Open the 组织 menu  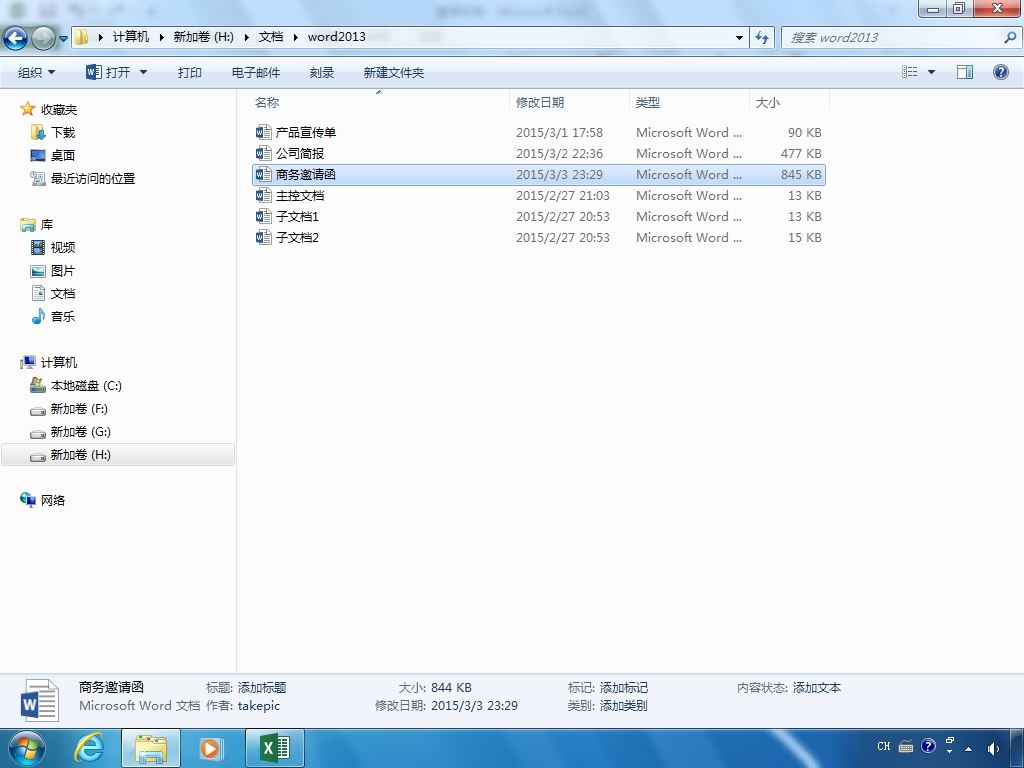(36, 72)
